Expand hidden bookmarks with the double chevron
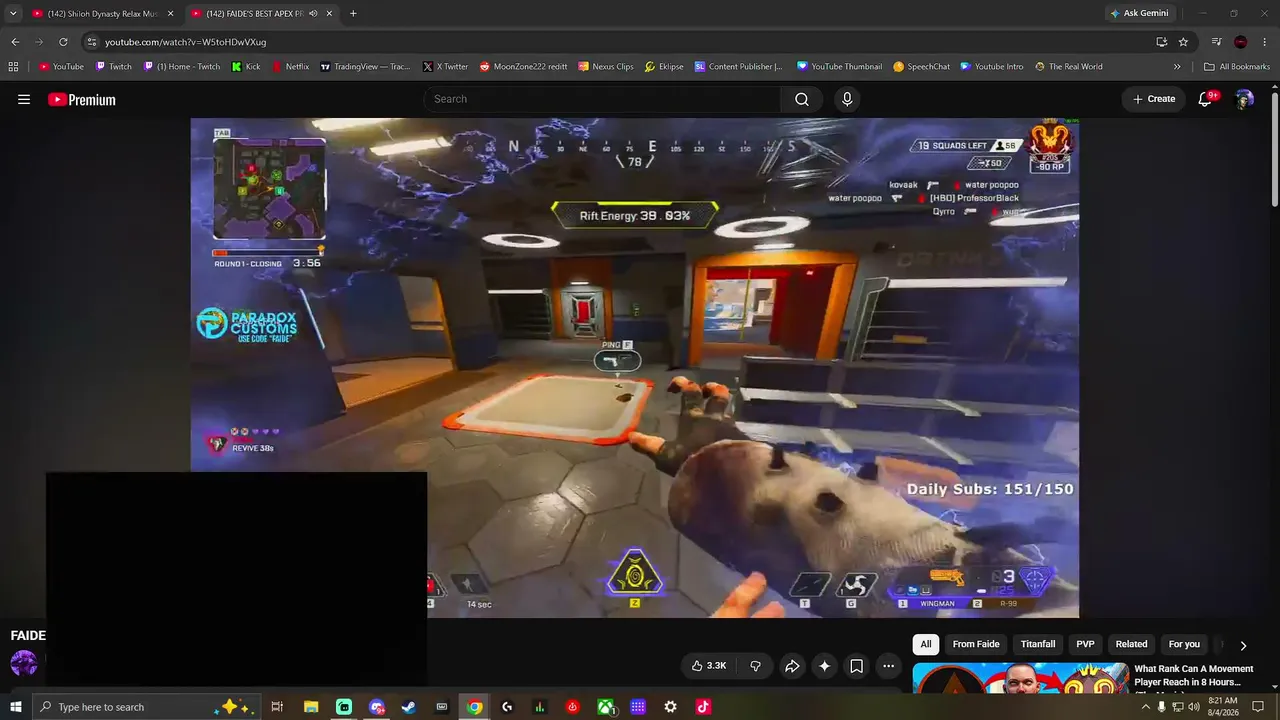Image resolution: width=1280 pixels, height=720 pixels. (x=1177, y=67)
